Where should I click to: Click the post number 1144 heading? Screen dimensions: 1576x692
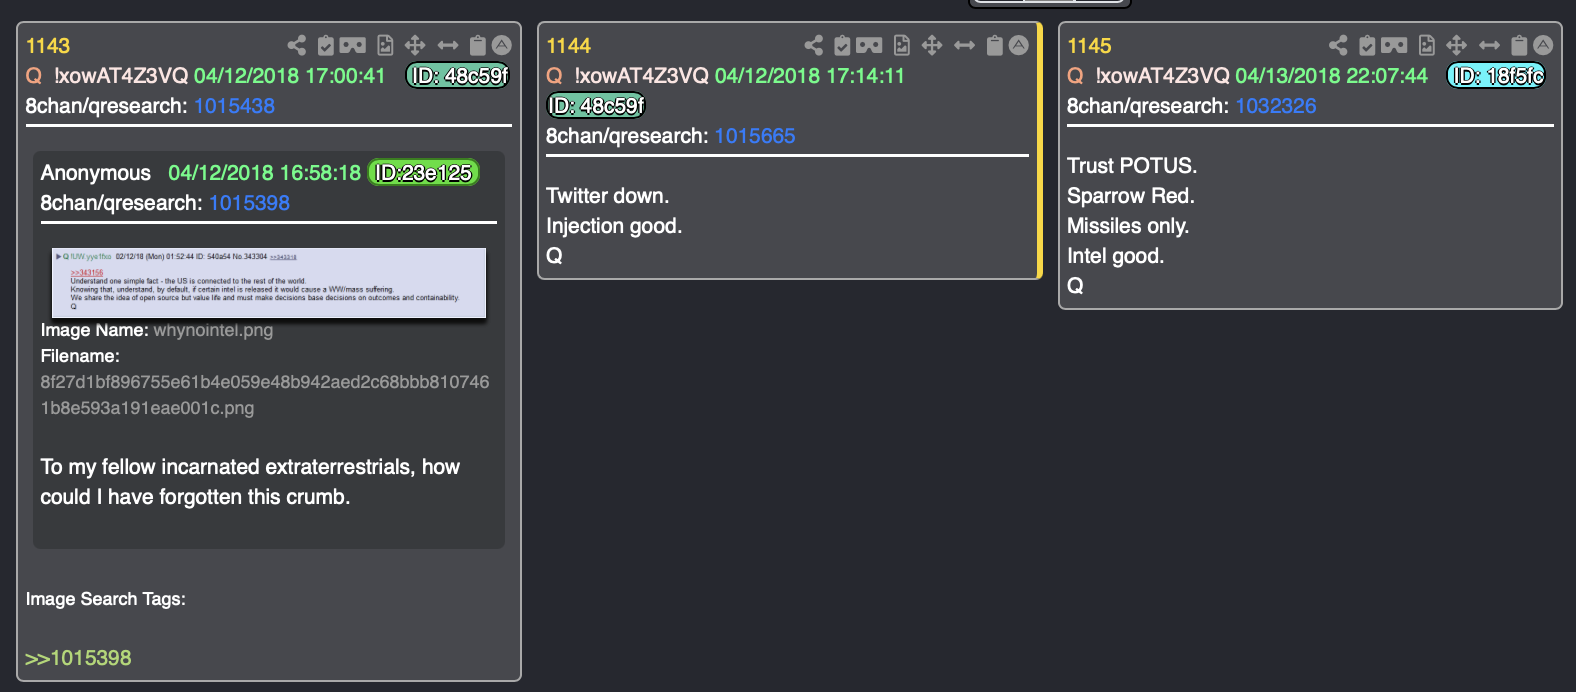[x=568, y=46]
